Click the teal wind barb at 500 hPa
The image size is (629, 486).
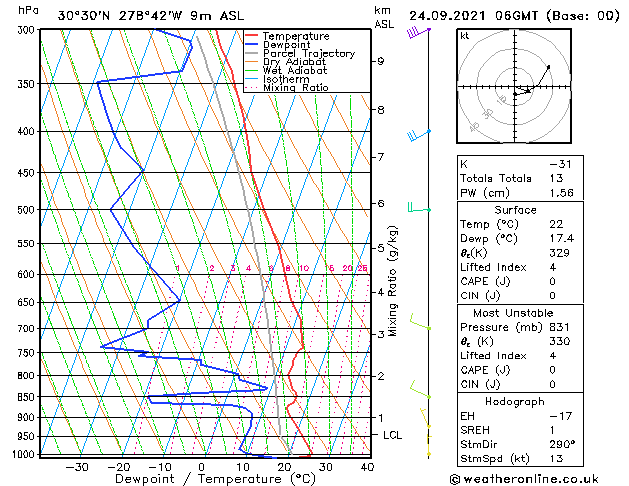[x=420, y=208]
